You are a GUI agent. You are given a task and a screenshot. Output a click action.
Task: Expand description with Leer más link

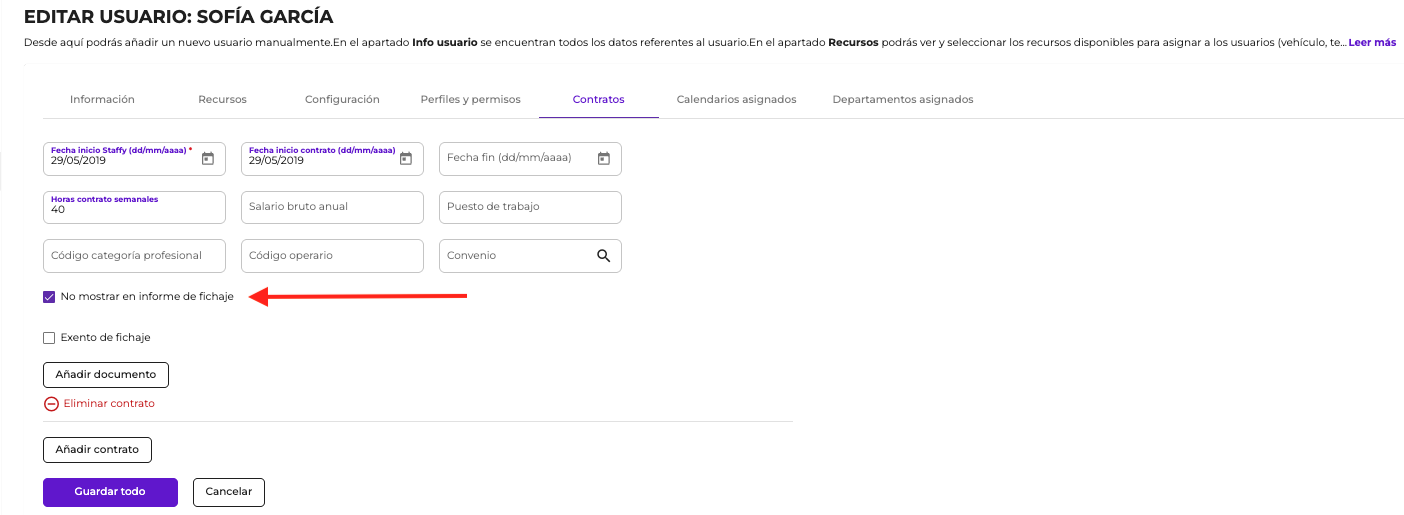coord(1372,43)
